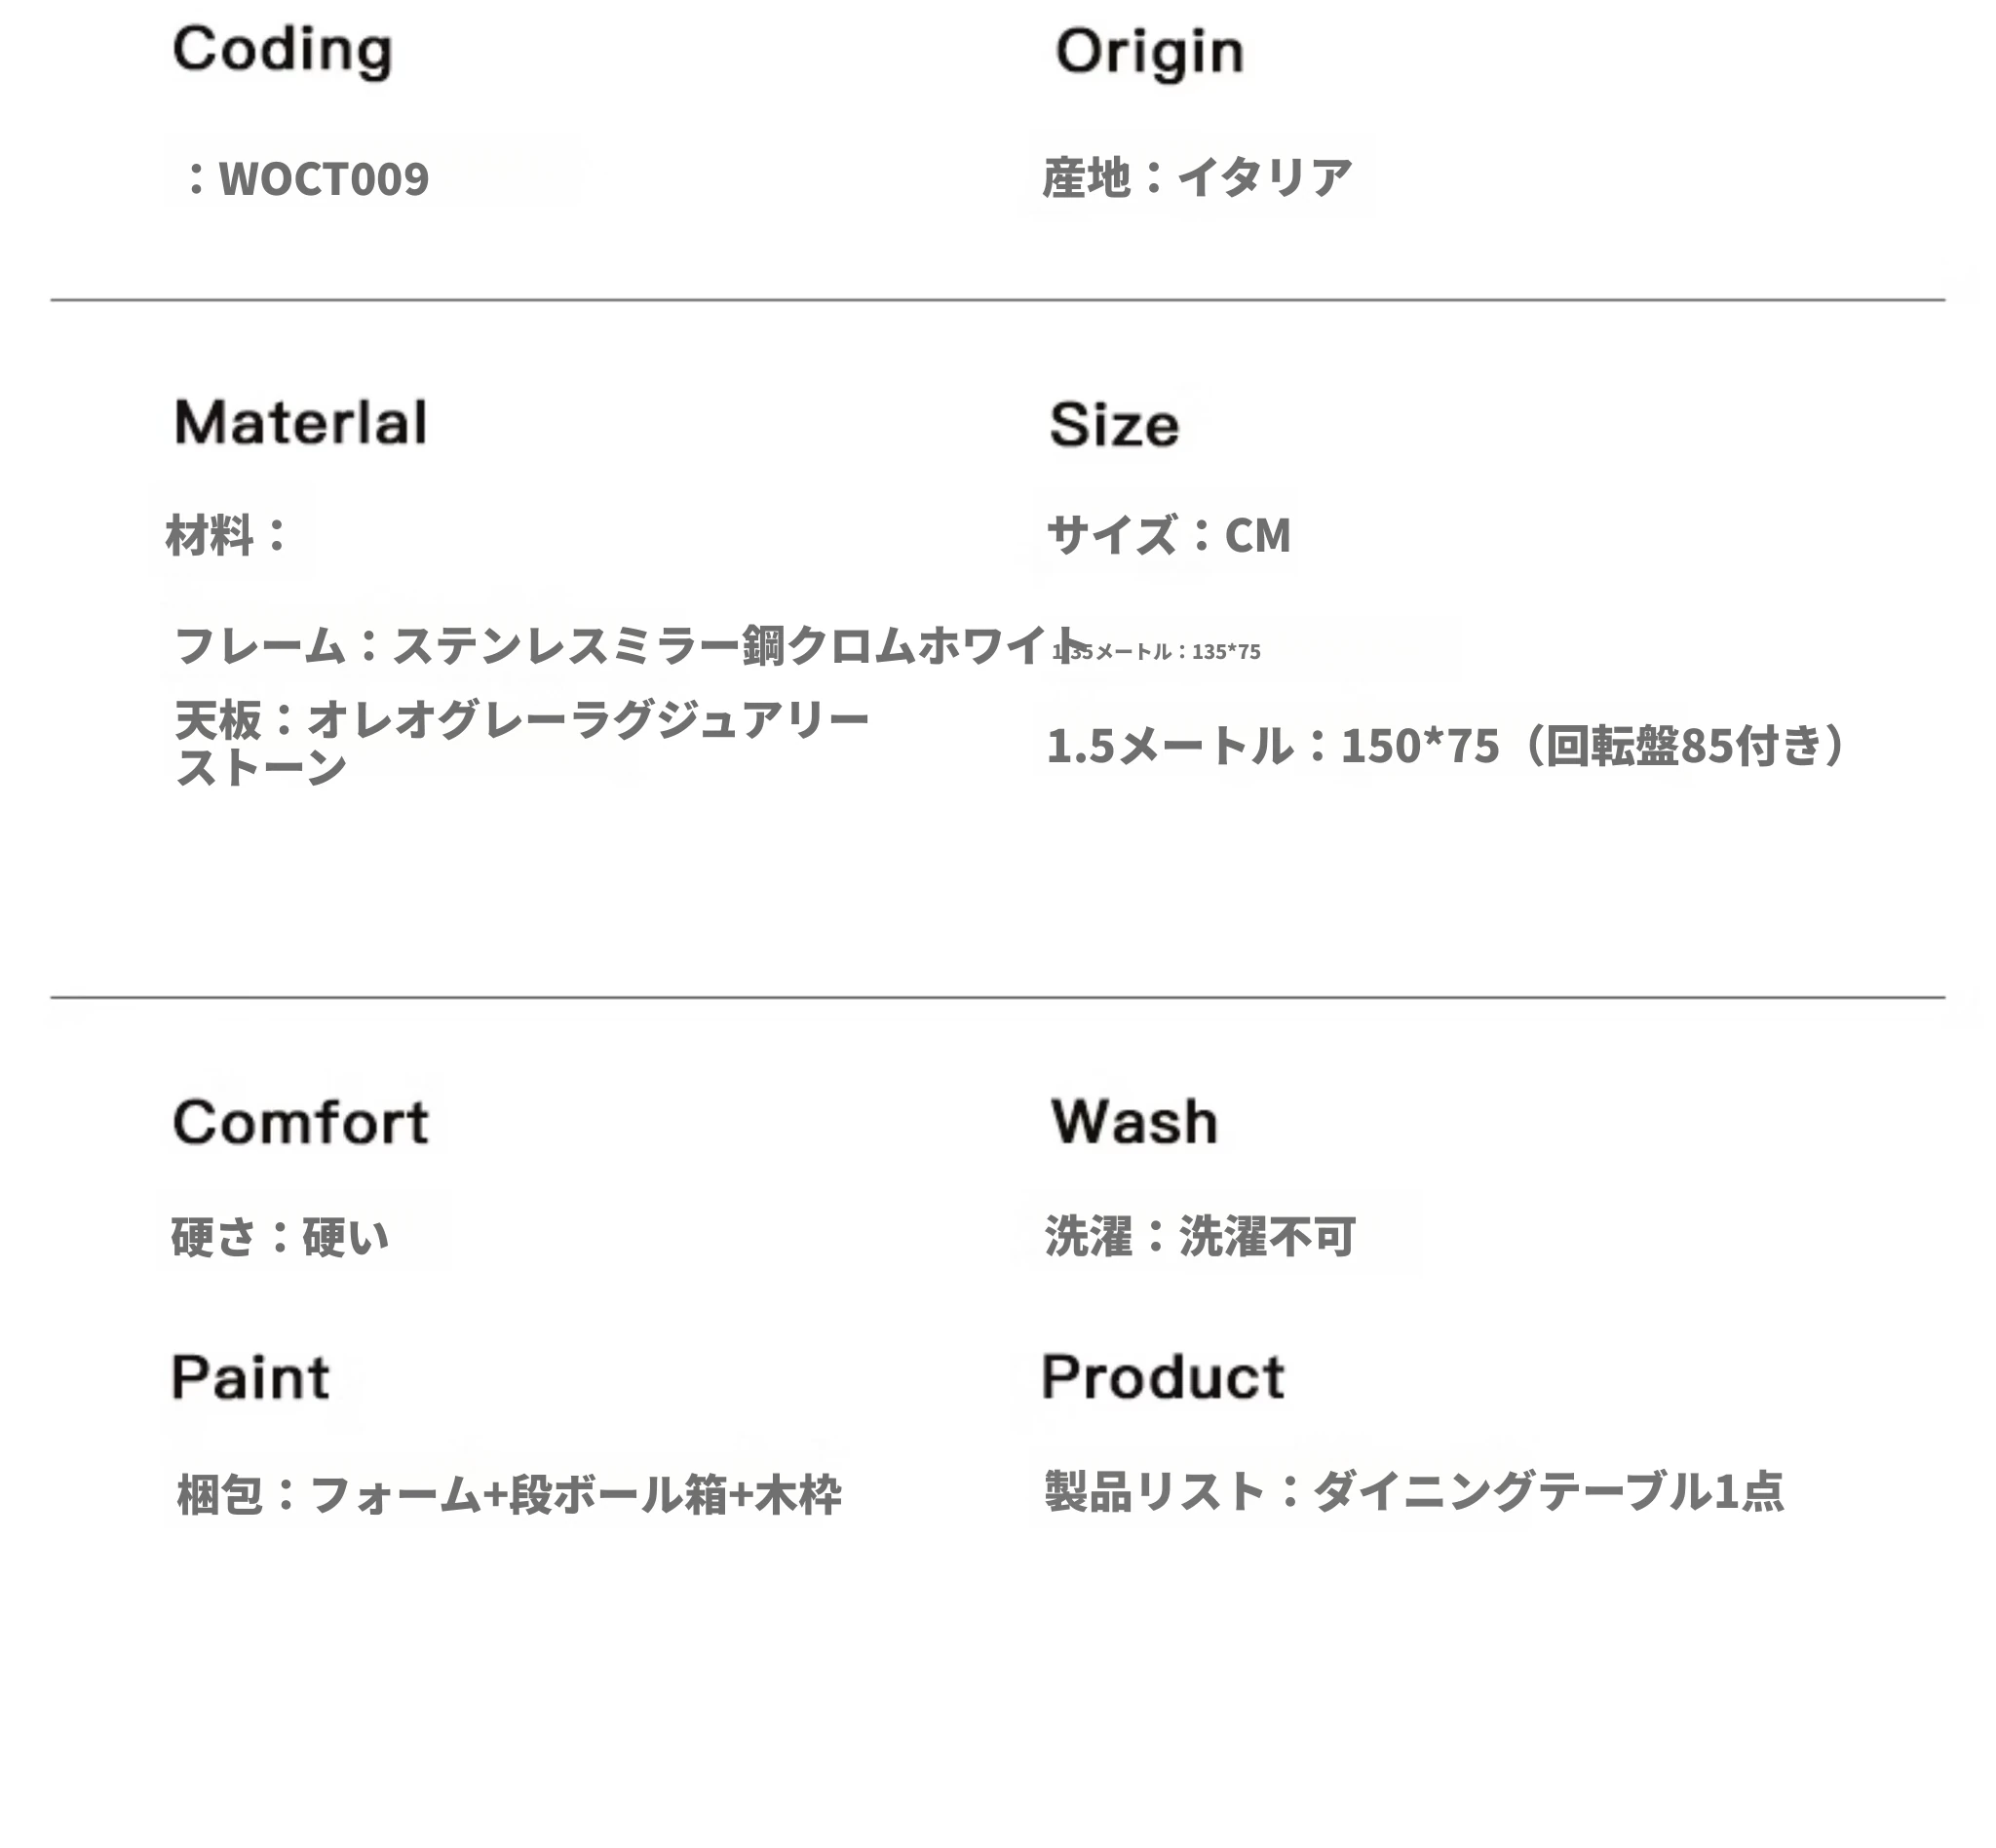Click the Wash heading
Image resolution: width=1996 pixels, height=1848 pixels.
(1134, 1121)
